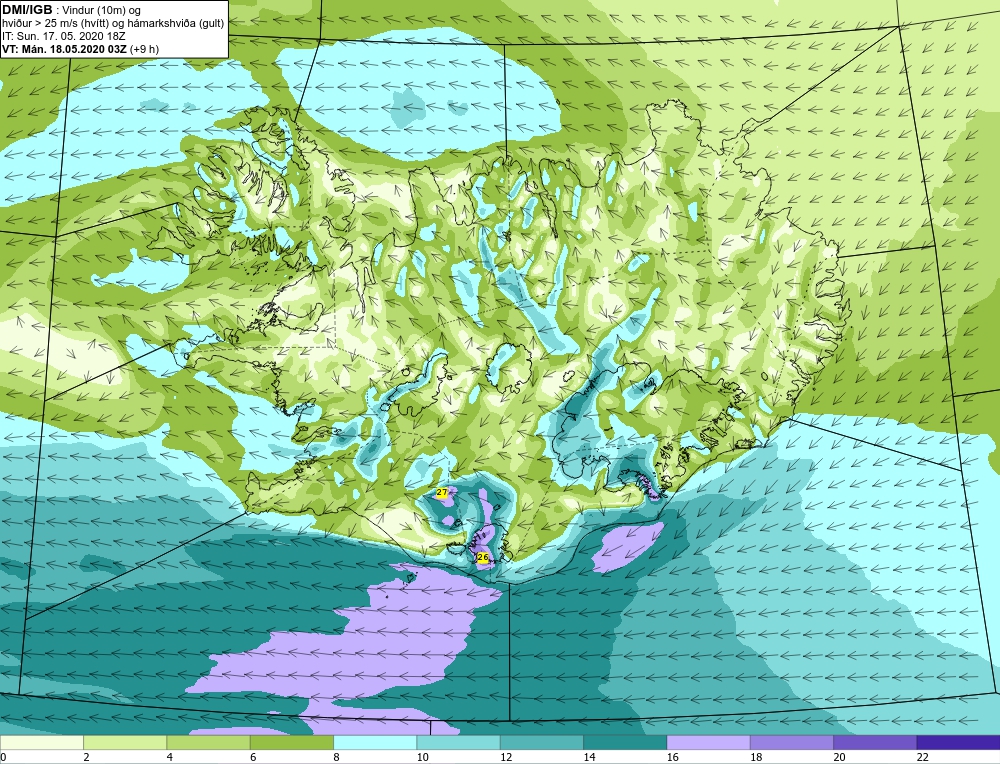Click the legend value 22 label
The width and height of the screenshot is (1000, 764).
point(923,757)
